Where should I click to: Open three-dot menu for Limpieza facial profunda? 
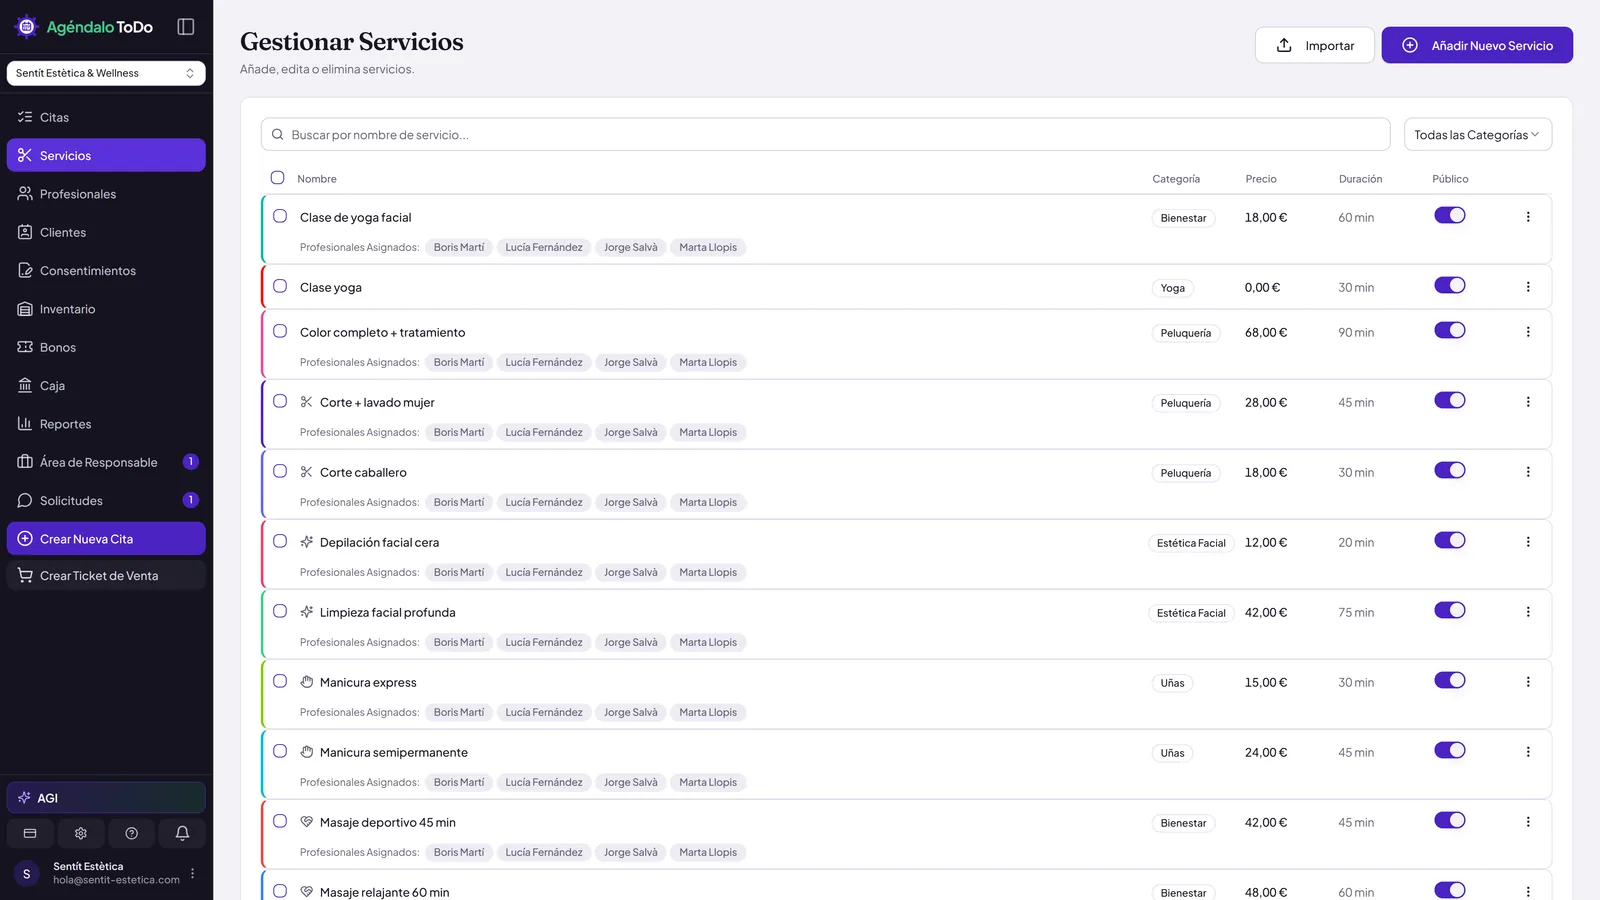[x=1528, y=612]
